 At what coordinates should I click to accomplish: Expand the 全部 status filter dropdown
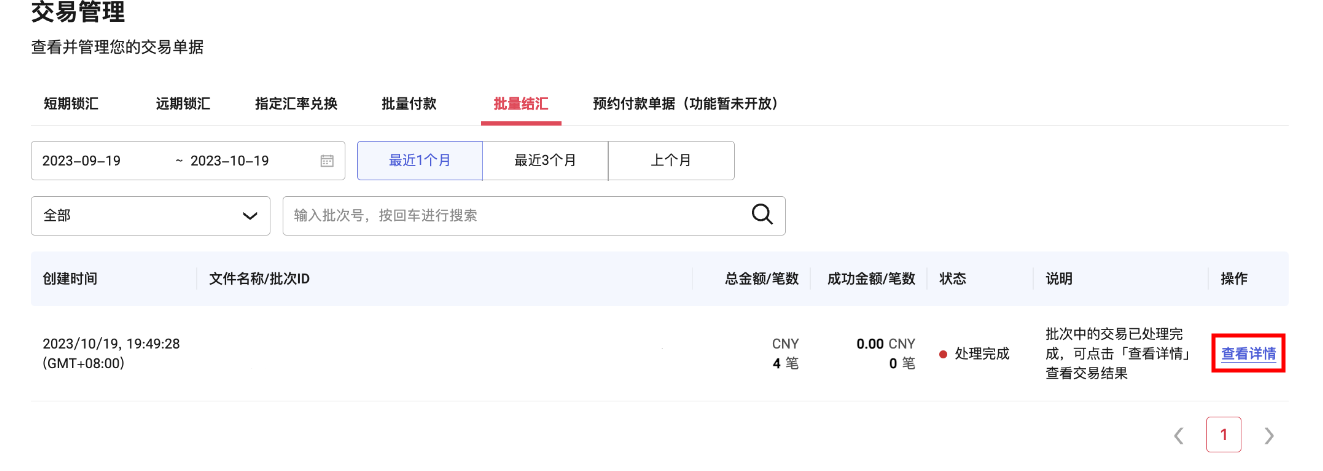coord(151,216)
